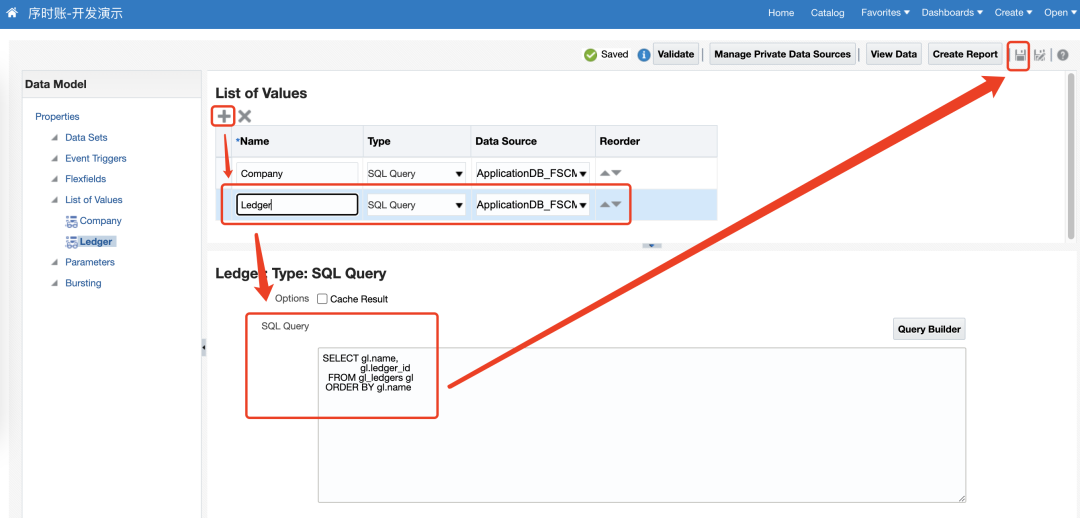Expand the Event Triggers tree node
The width and height of the screenshot is (1080, 518).
54,158
